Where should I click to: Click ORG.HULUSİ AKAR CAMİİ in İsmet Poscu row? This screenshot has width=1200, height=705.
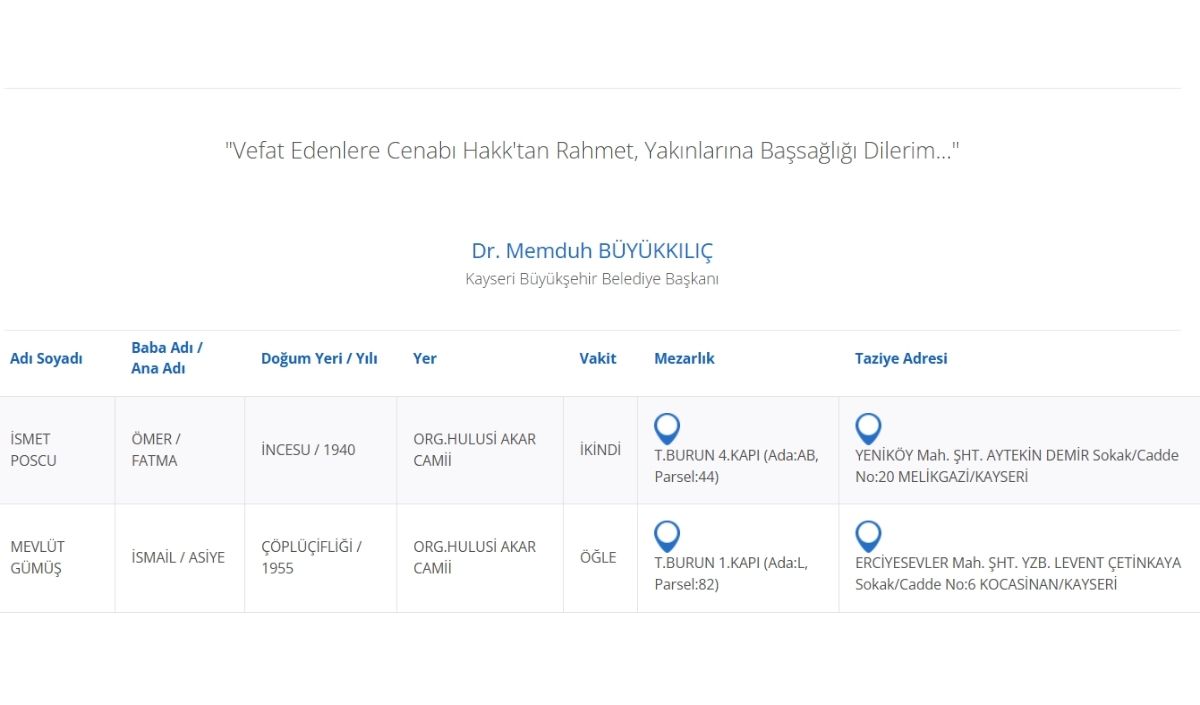click(474, 450)
